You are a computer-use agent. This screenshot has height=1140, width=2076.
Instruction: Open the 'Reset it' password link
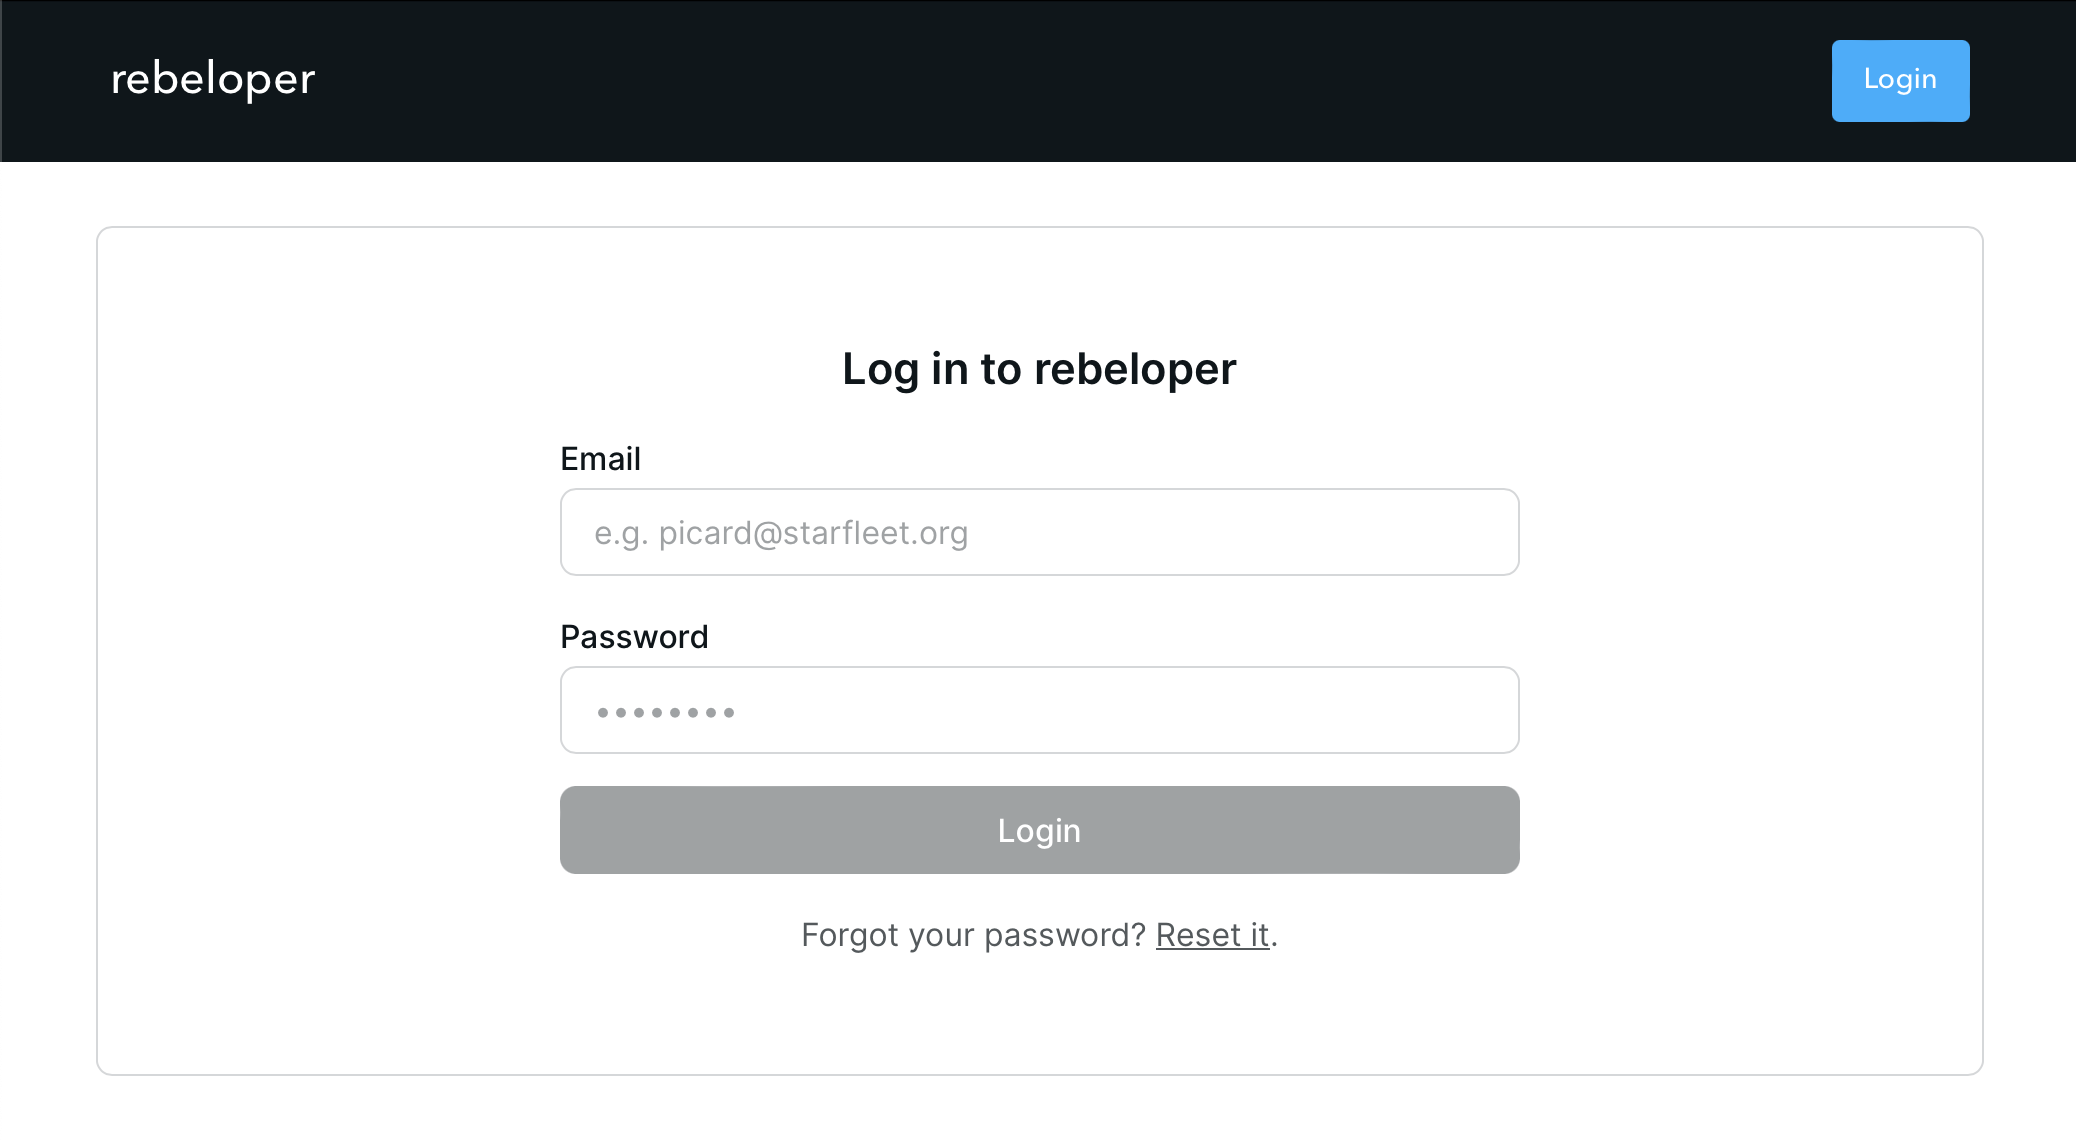1212,935
